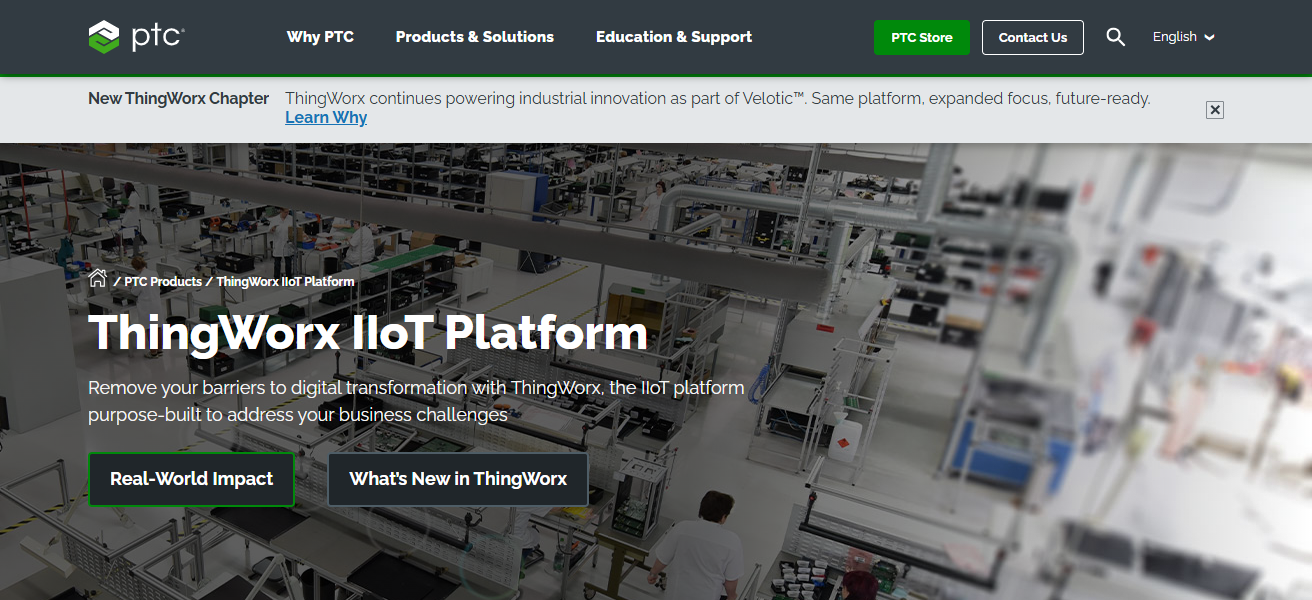Image resolution: width=1312 pixels, height=600 pixels.
Task: Open the English language dropdown
Action: (1184, 37)
